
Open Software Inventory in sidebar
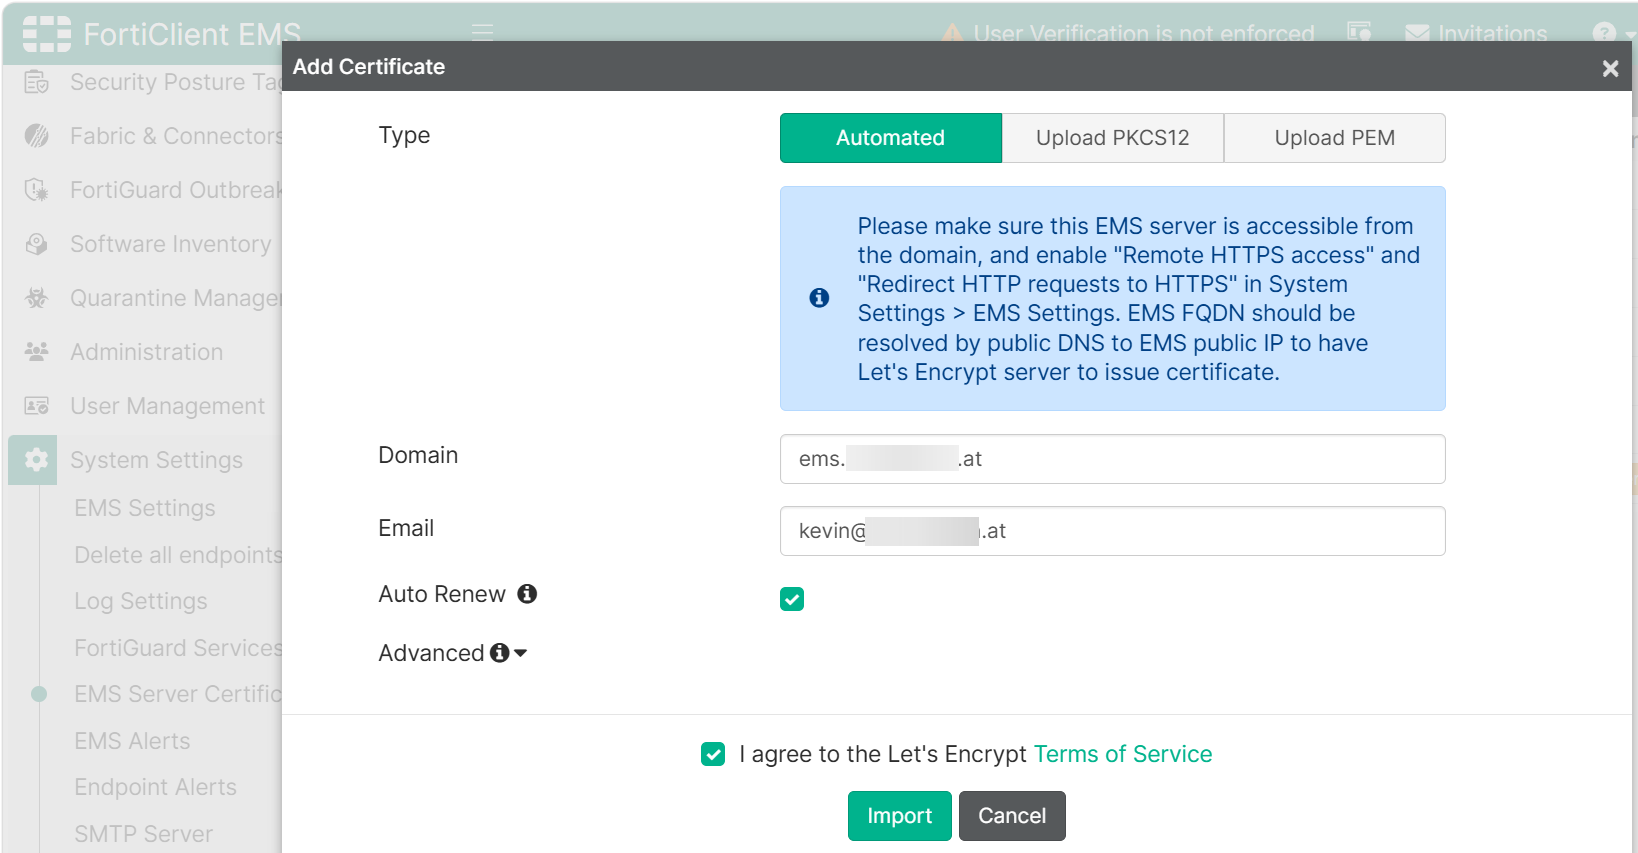pos(171,244)
